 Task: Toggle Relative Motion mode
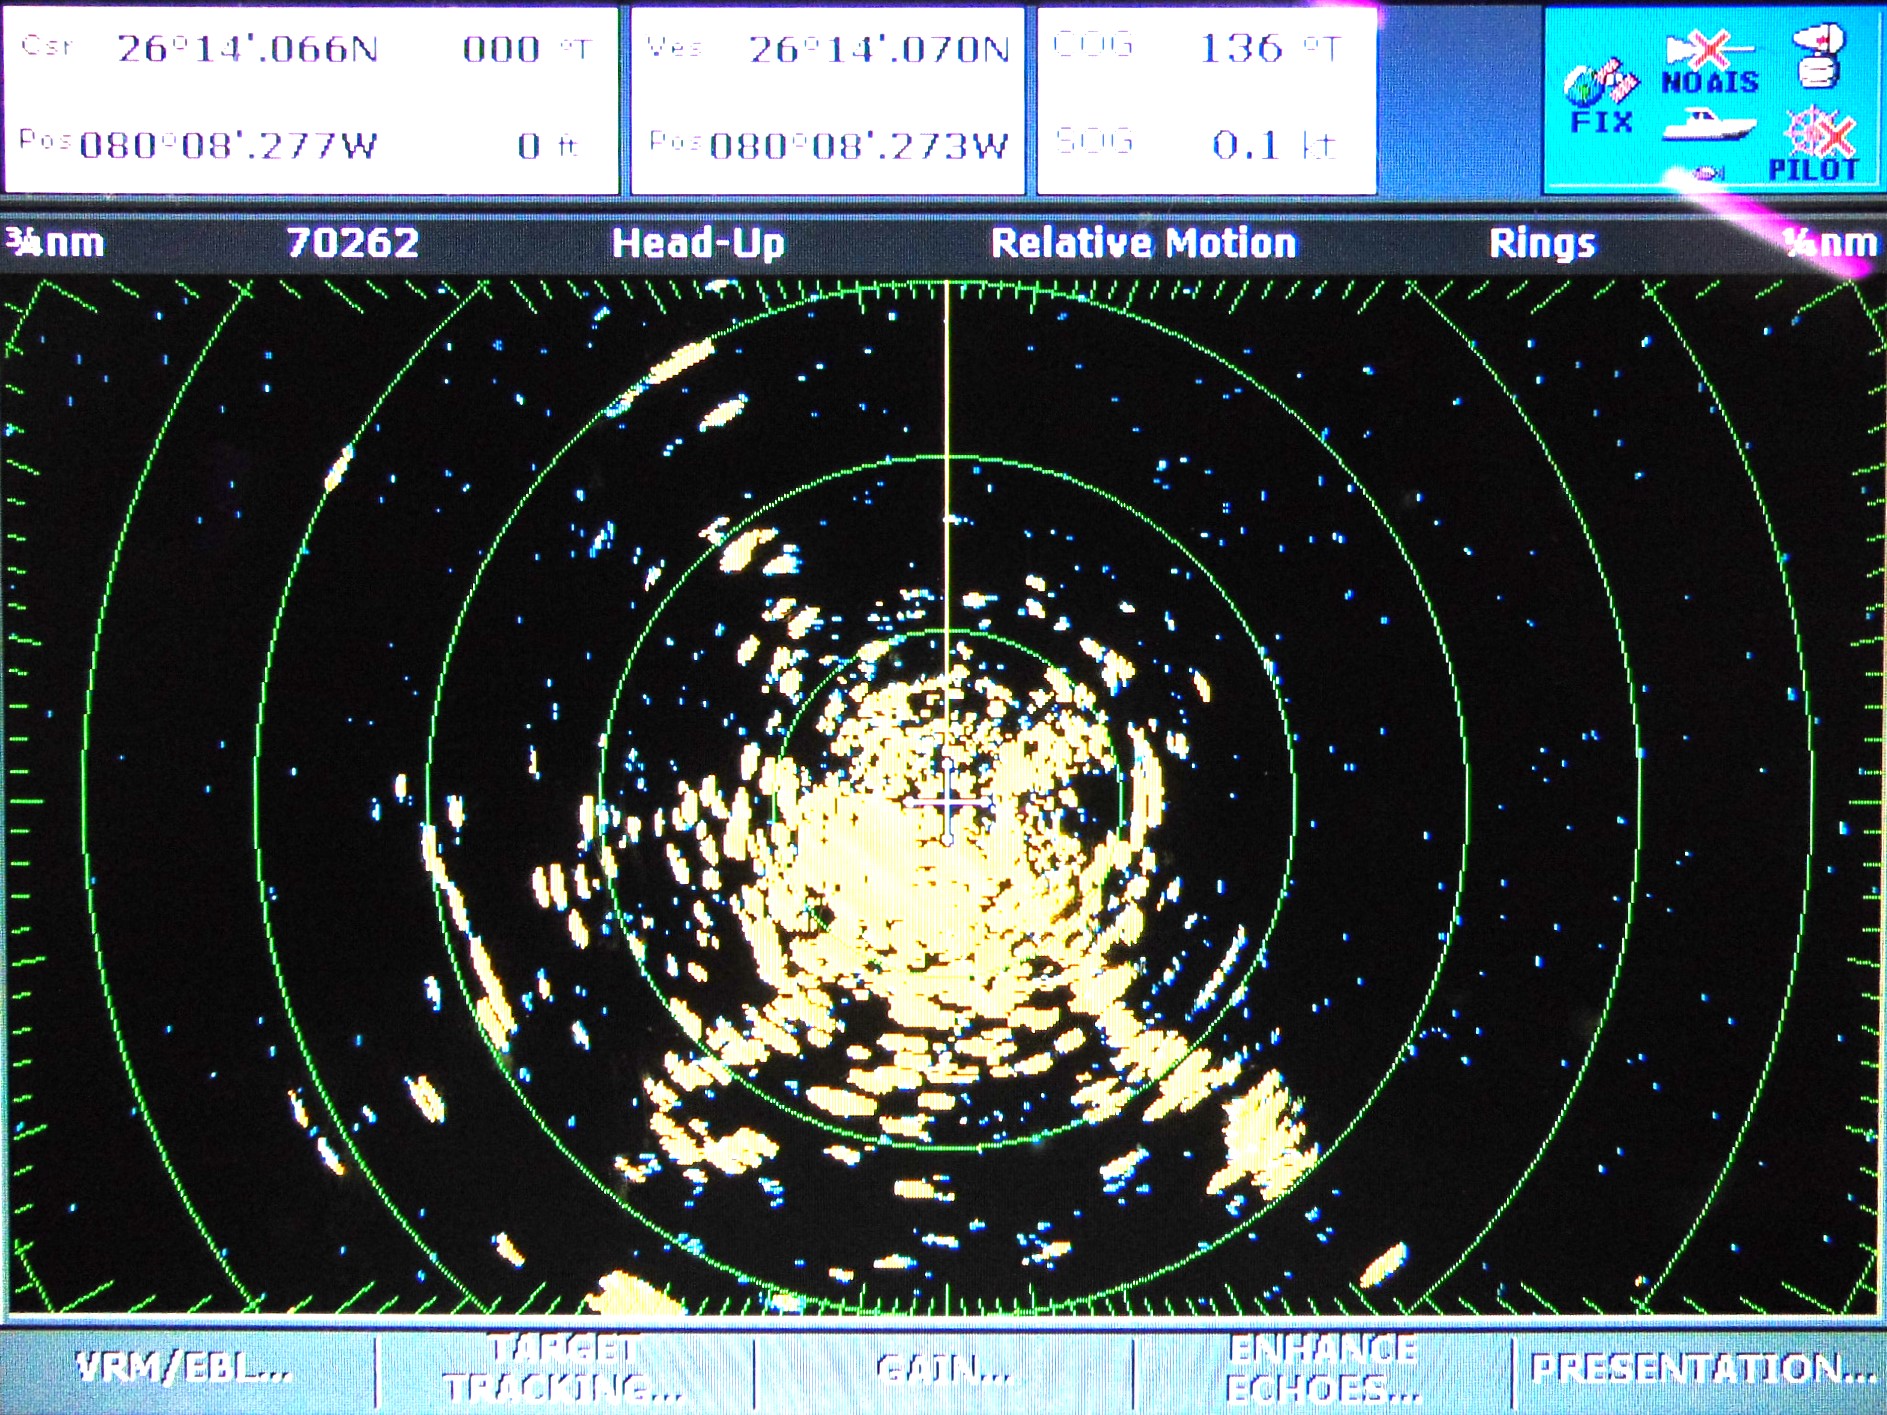tap(1143, 243)
